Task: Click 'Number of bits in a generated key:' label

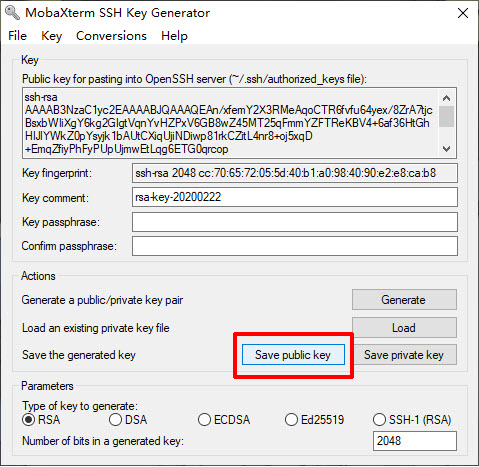Action: [103, 441]
